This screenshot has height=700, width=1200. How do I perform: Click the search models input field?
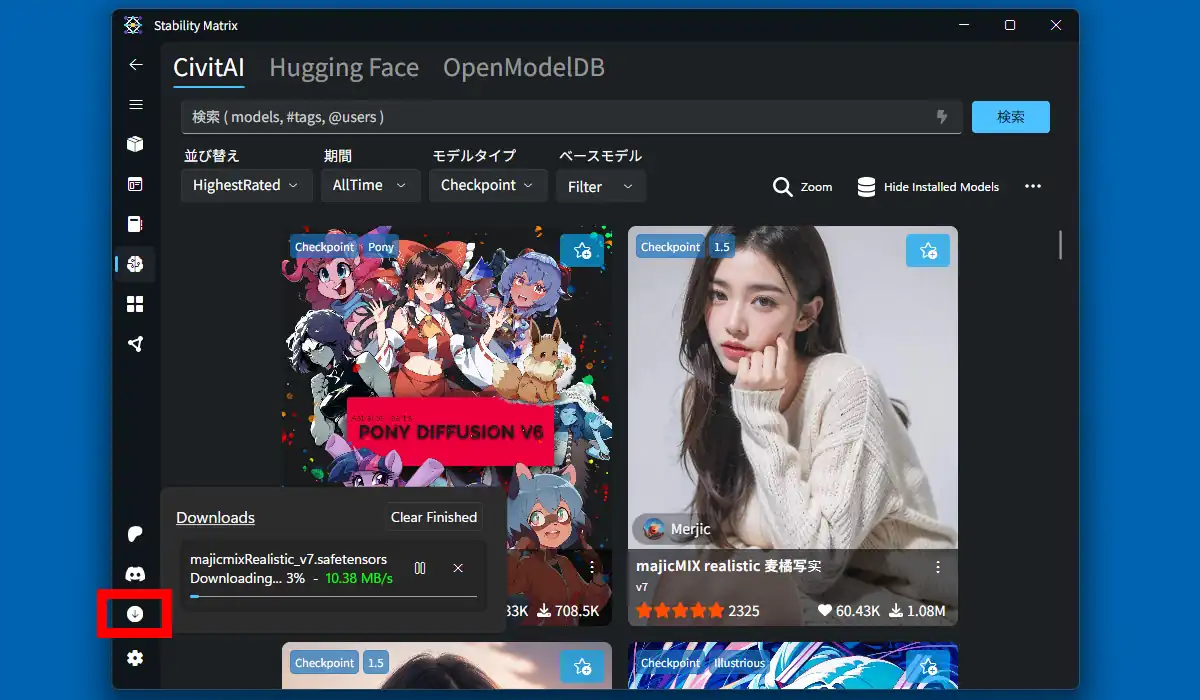[571, 117]
